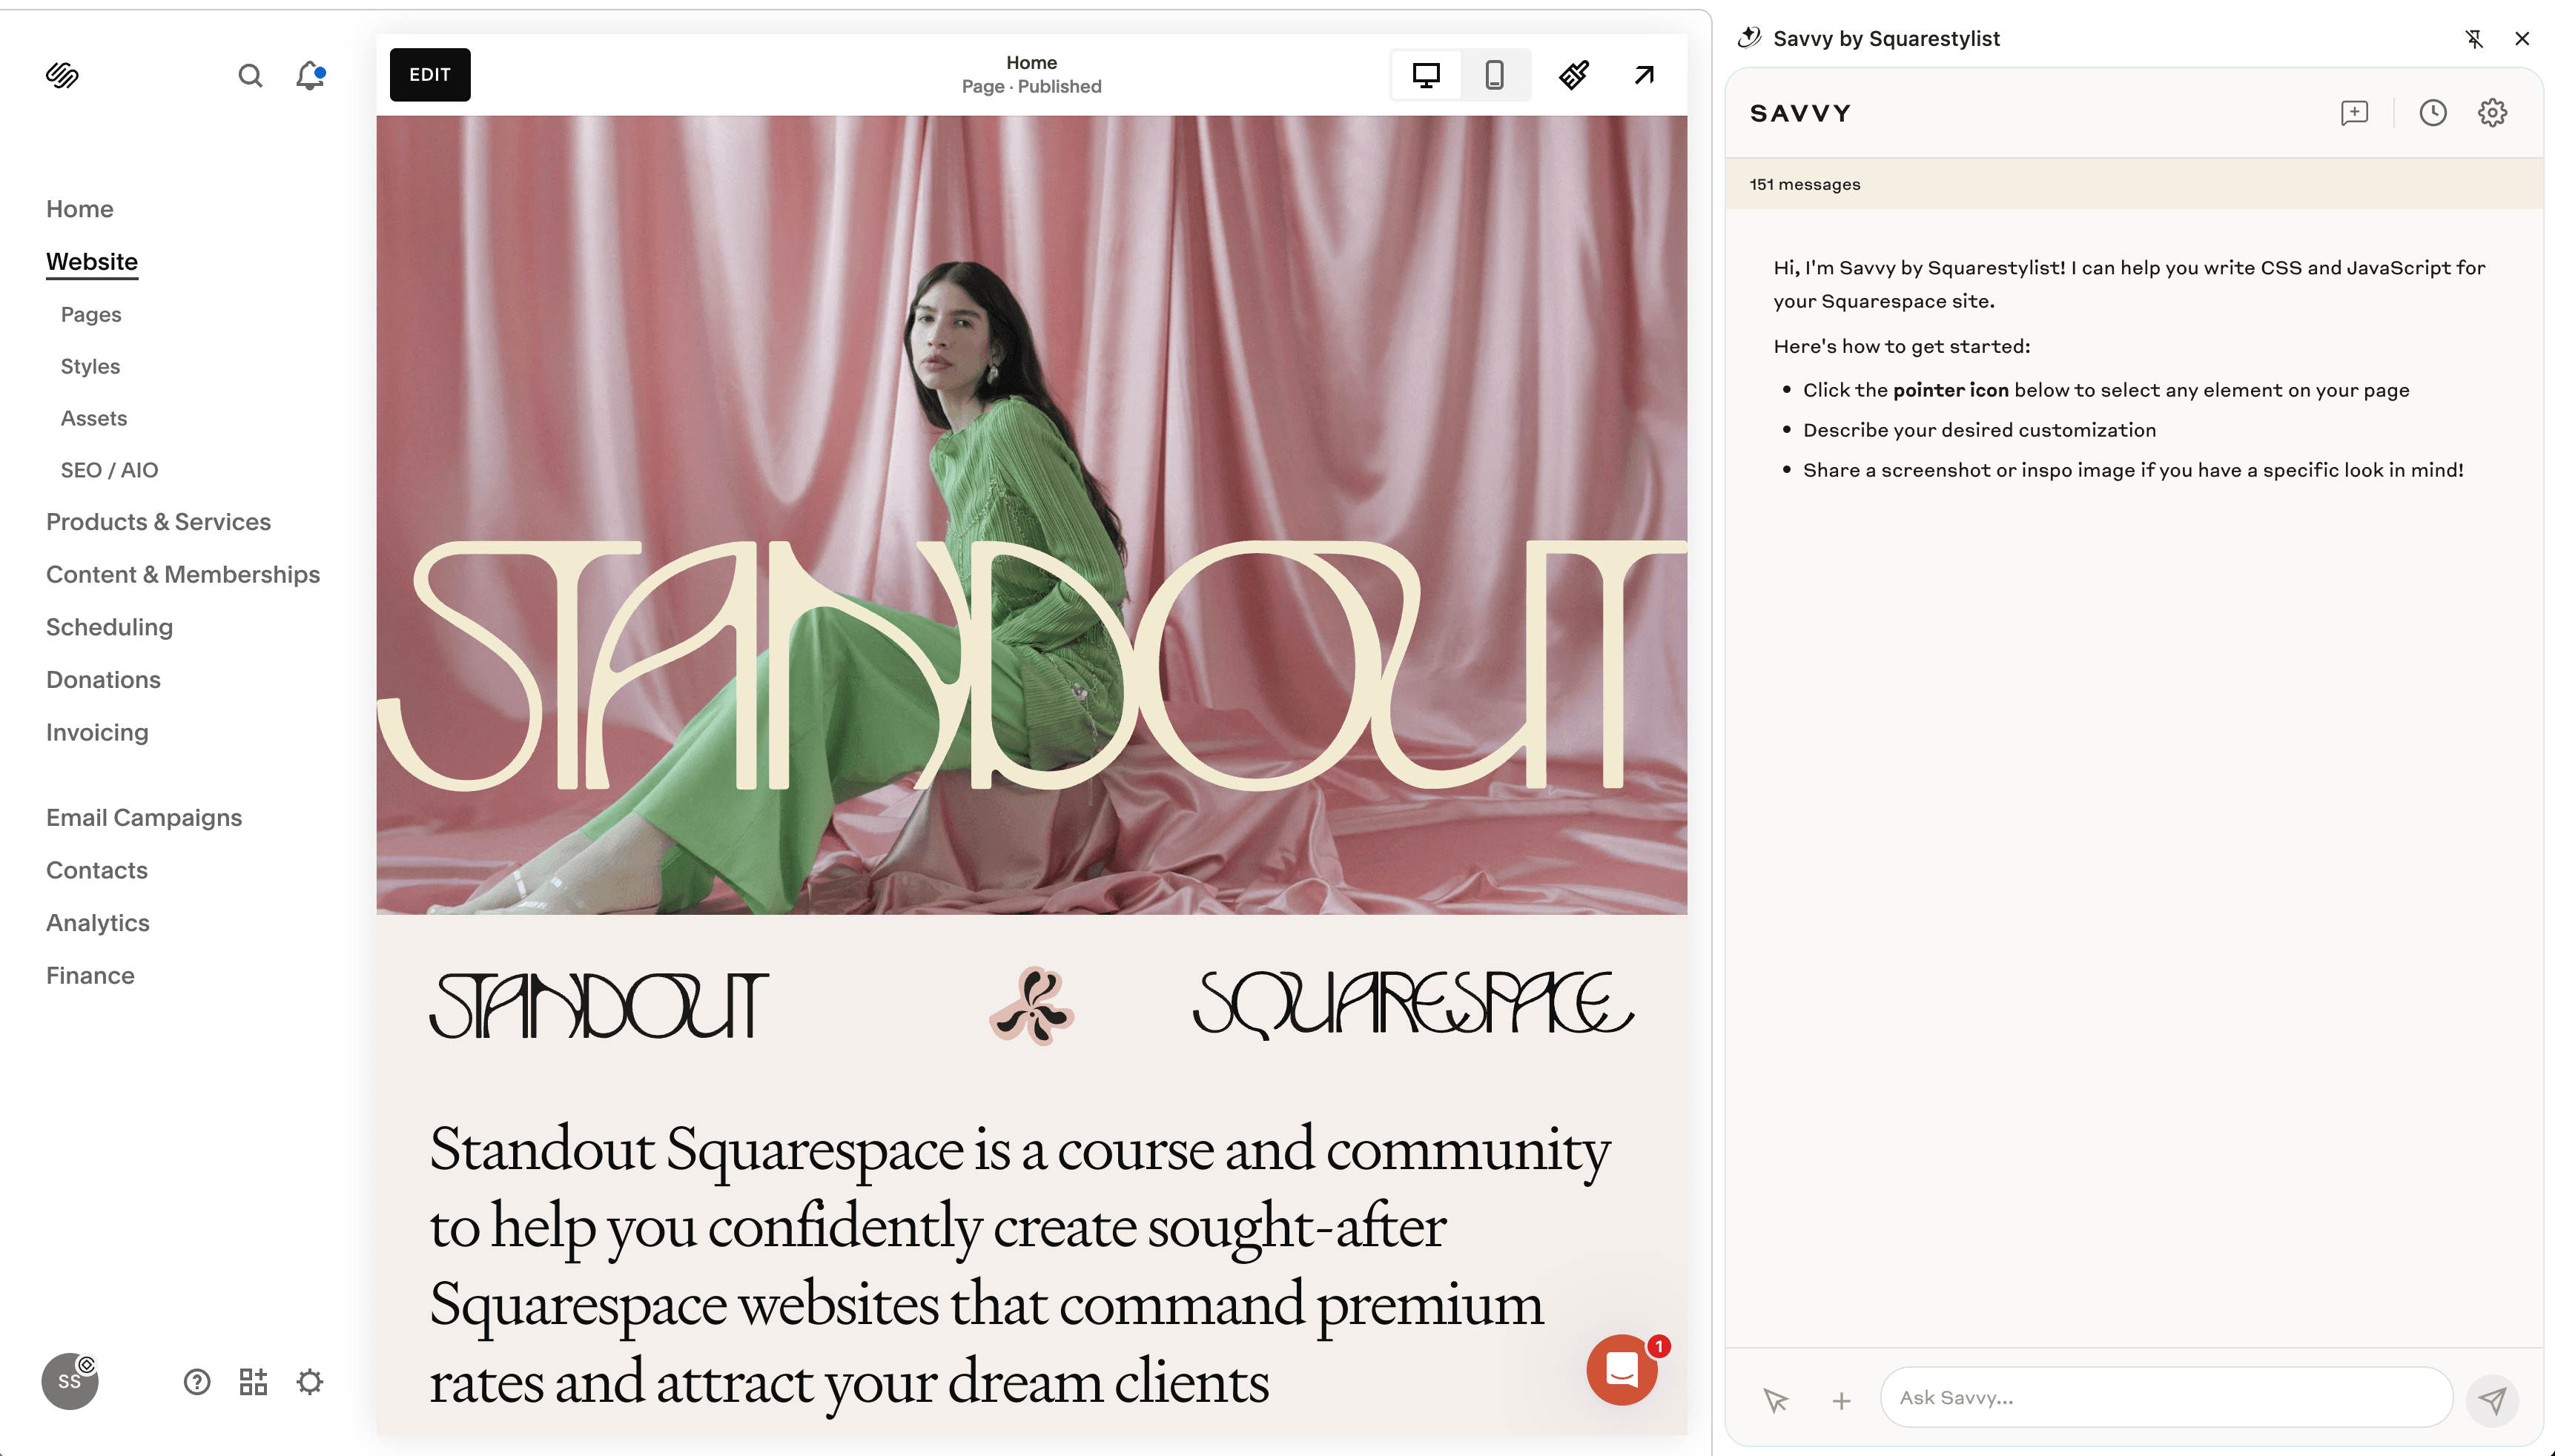Open Savvy chat history clock icon
2555x1456 pixels.
[2432, 112]
